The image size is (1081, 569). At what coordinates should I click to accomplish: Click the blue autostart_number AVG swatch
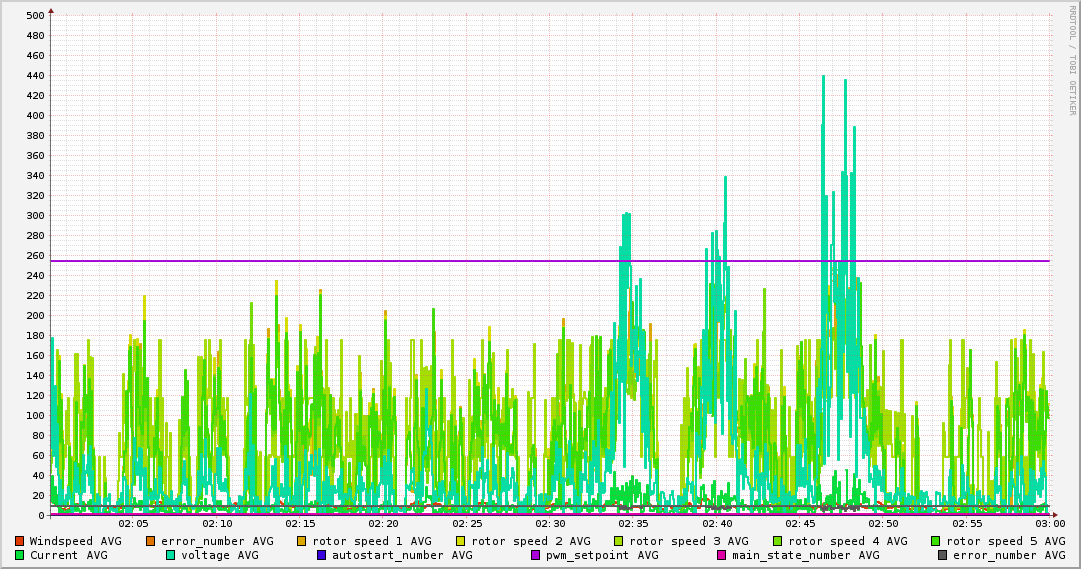point(321,555)
